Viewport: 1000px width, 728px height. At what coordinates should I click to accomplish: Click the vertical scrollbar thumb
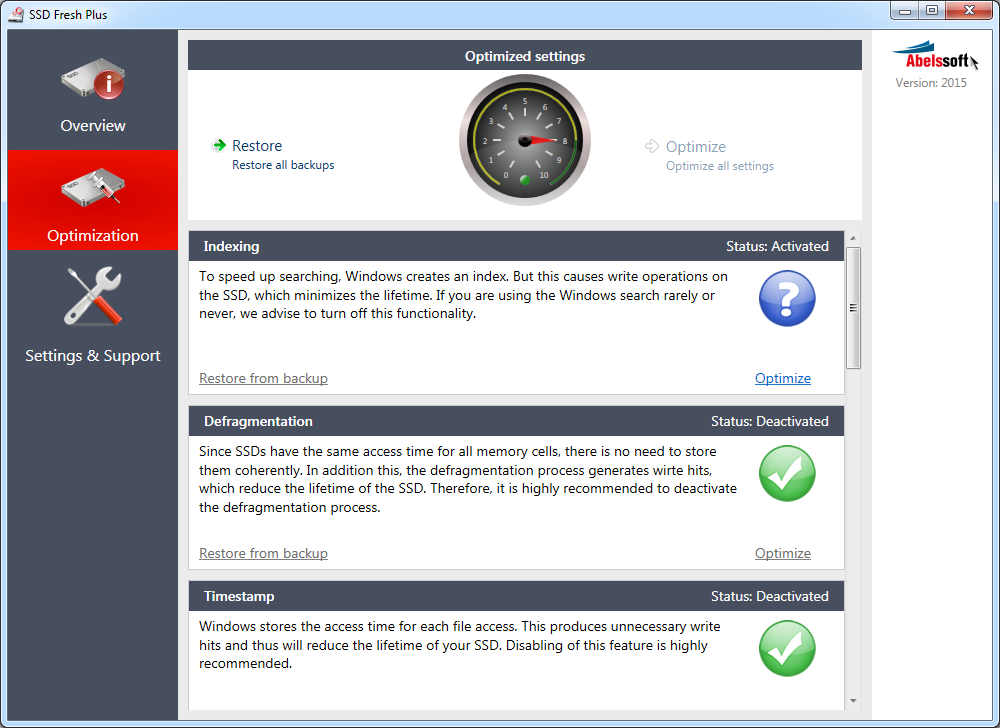click(x=853, y=308)
